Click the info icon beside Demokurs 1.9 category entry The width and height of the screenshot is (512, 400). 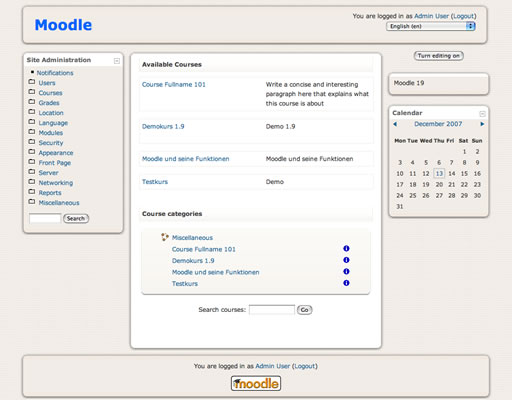[x=346, y=260]
